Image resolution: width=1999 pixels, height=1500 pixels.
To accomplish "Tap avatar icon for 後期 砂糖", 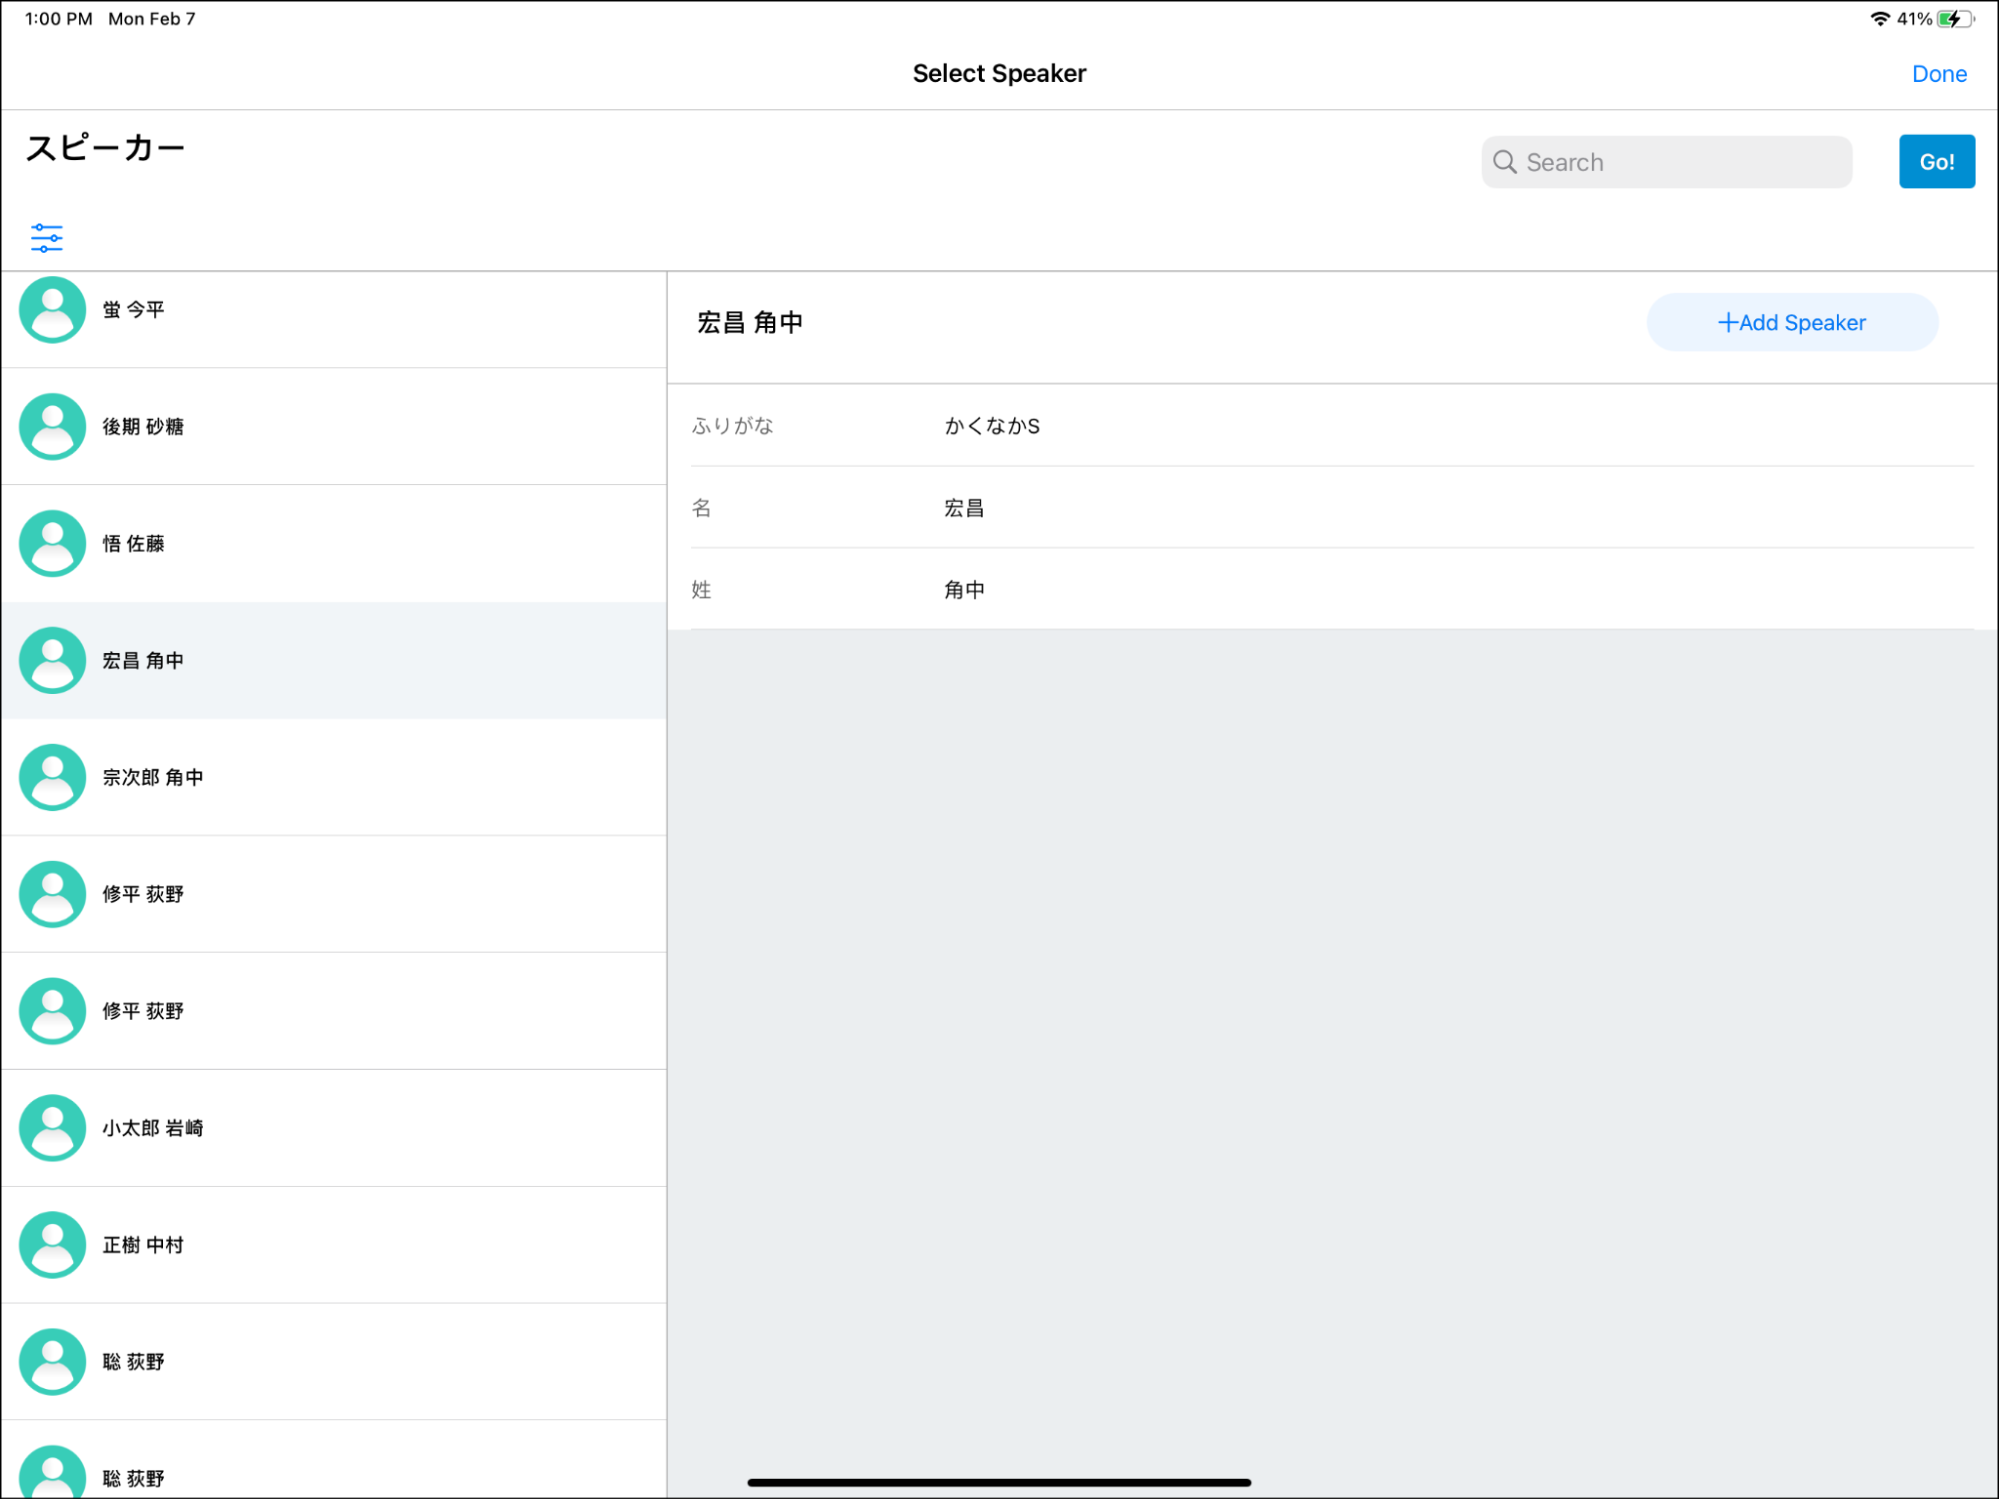I will point(52,427).
